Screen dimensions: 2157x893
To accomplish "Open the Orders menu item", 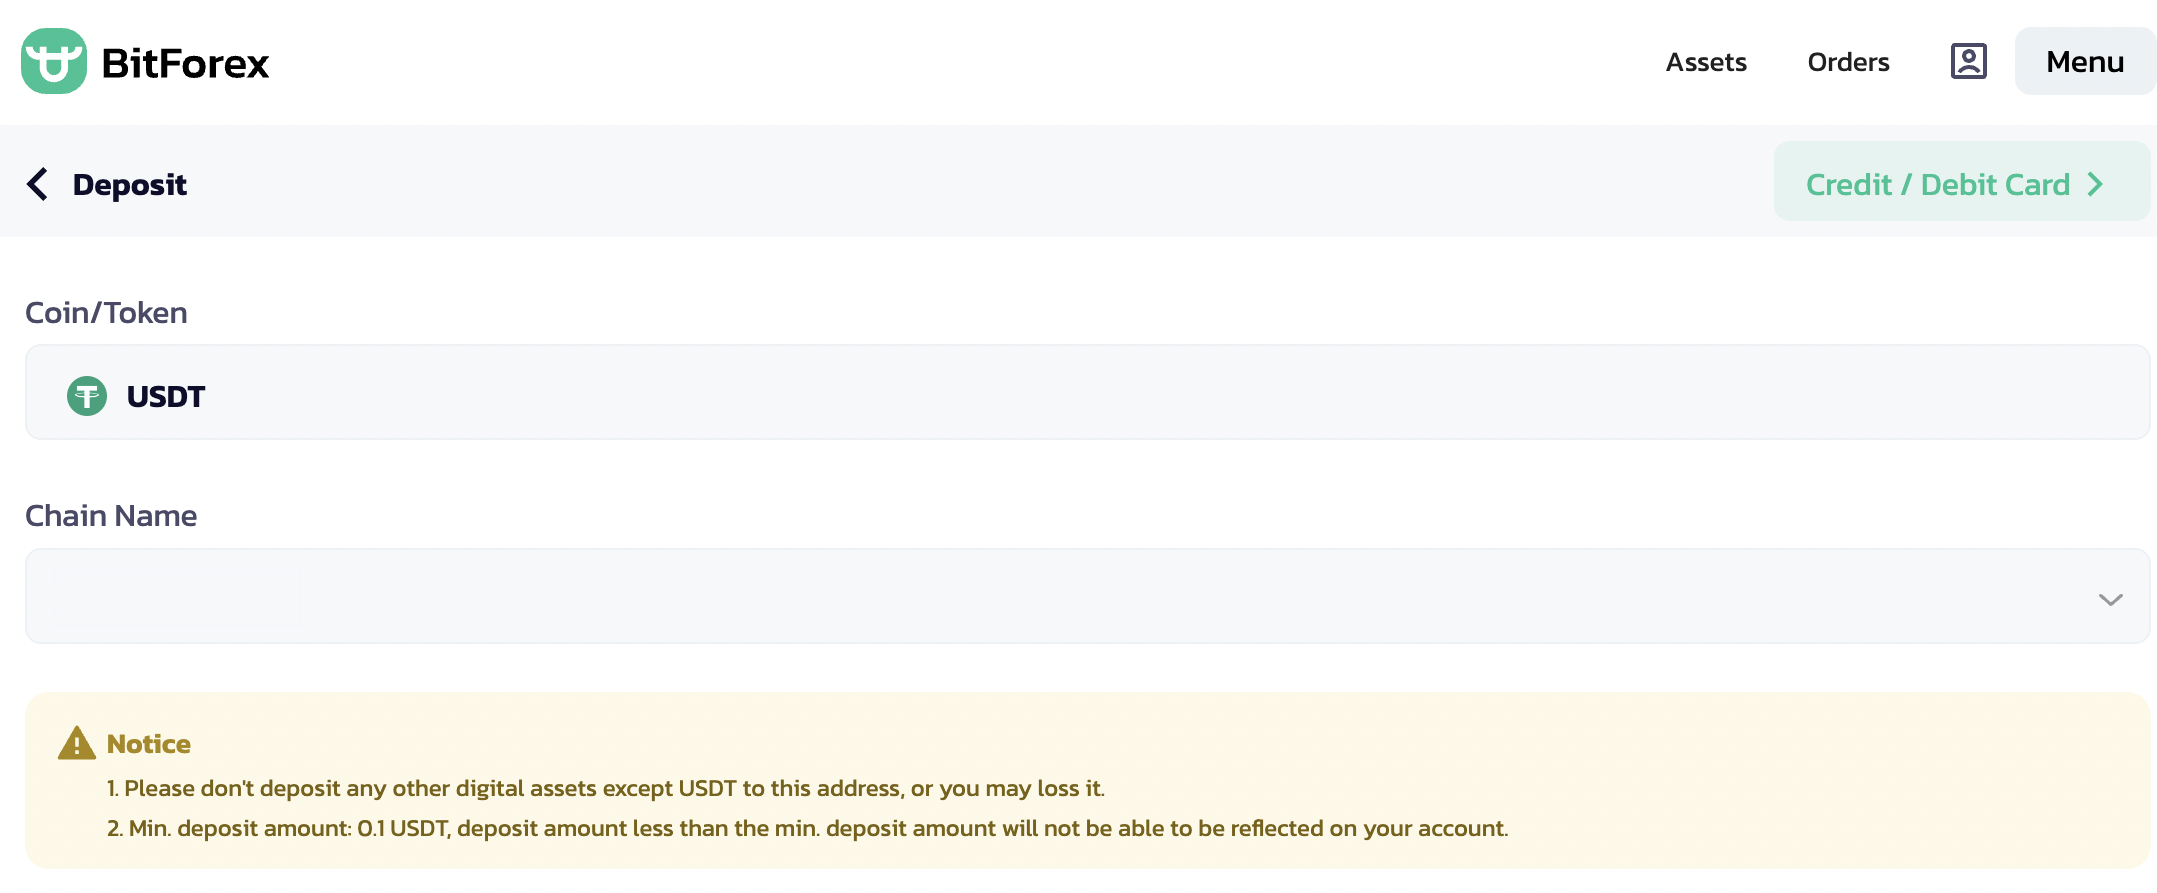I will (x=1848, y=62).
